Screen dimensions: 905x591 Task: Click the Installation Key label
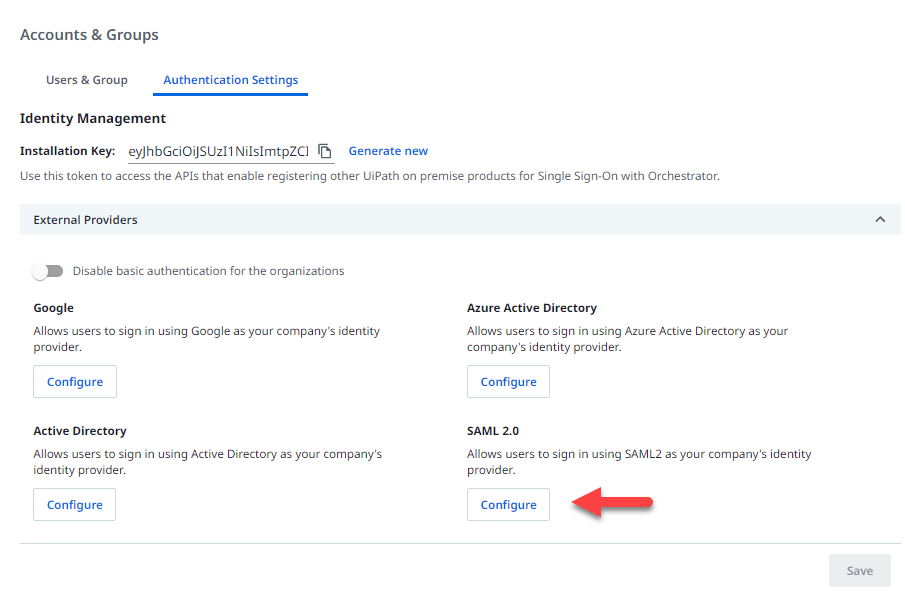click(x=68, y=151)
